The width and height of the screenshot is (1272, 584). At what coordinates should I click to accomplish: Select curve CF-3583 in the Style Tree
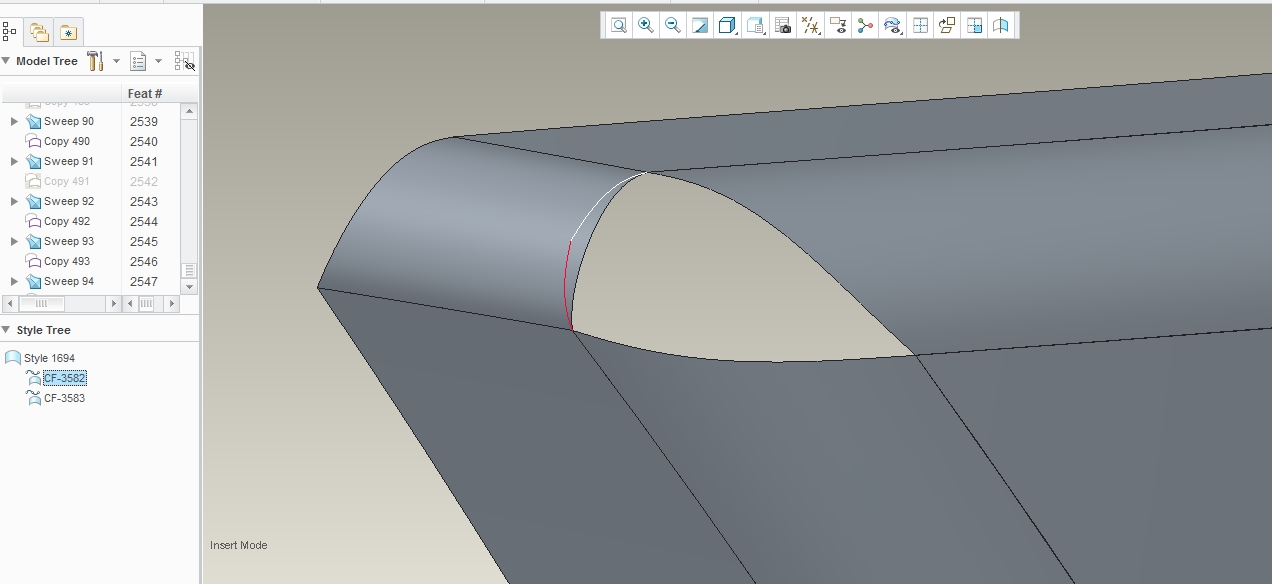pos(64,398)
